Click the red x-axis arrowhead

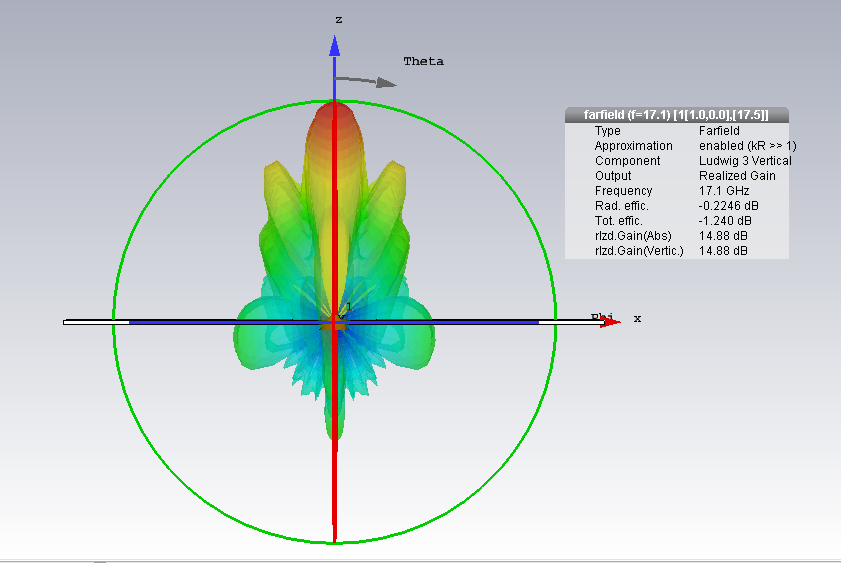point(610,322)
